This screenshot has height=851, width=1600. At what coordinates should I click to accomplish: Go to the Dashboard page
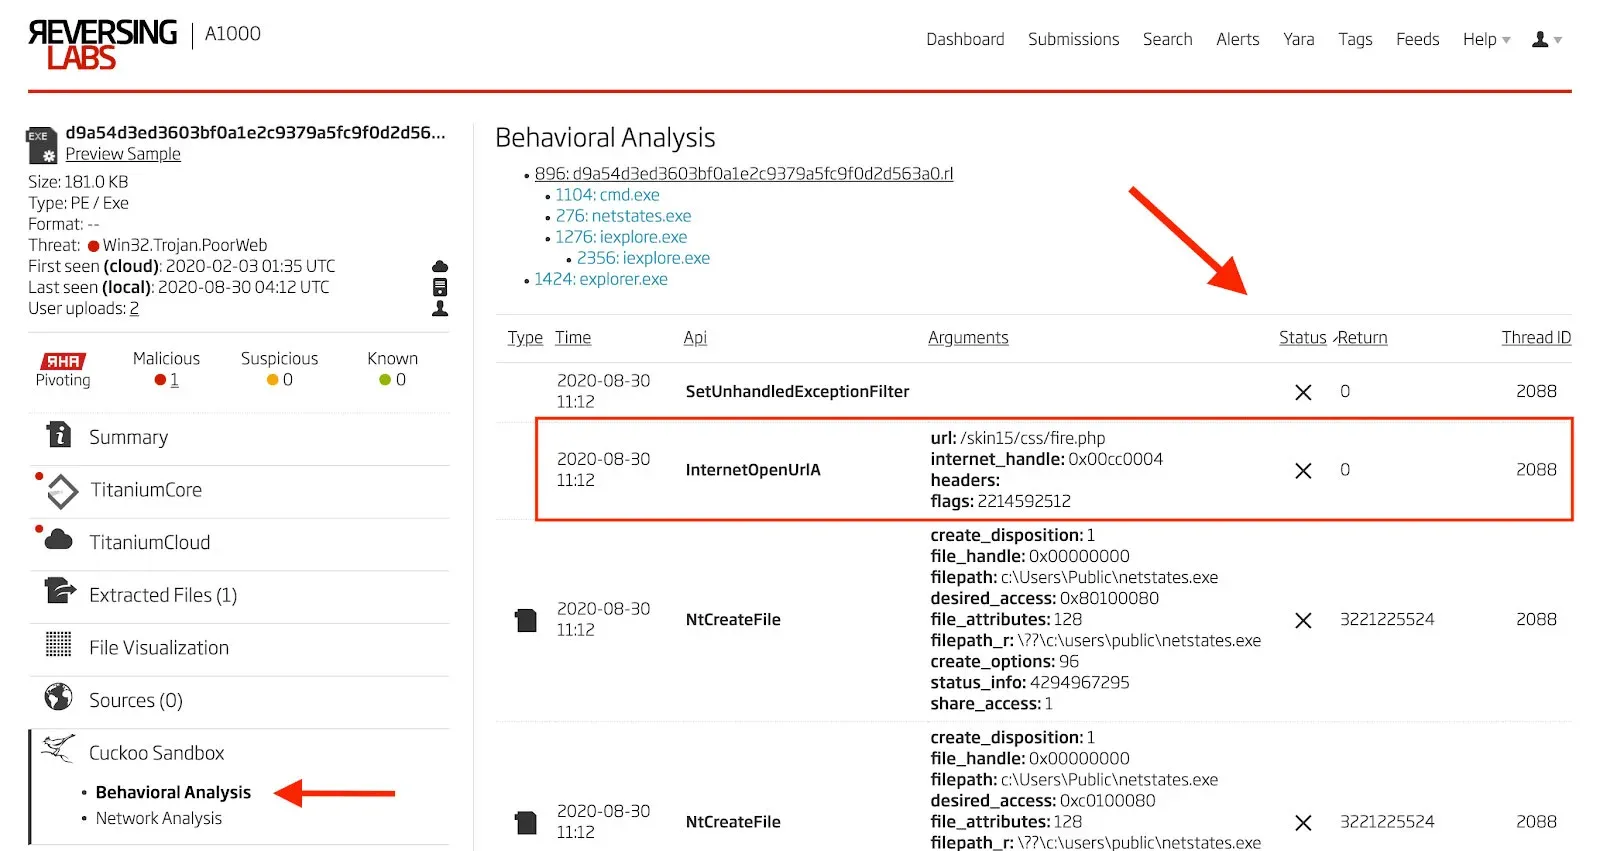(x=964, y=40)
